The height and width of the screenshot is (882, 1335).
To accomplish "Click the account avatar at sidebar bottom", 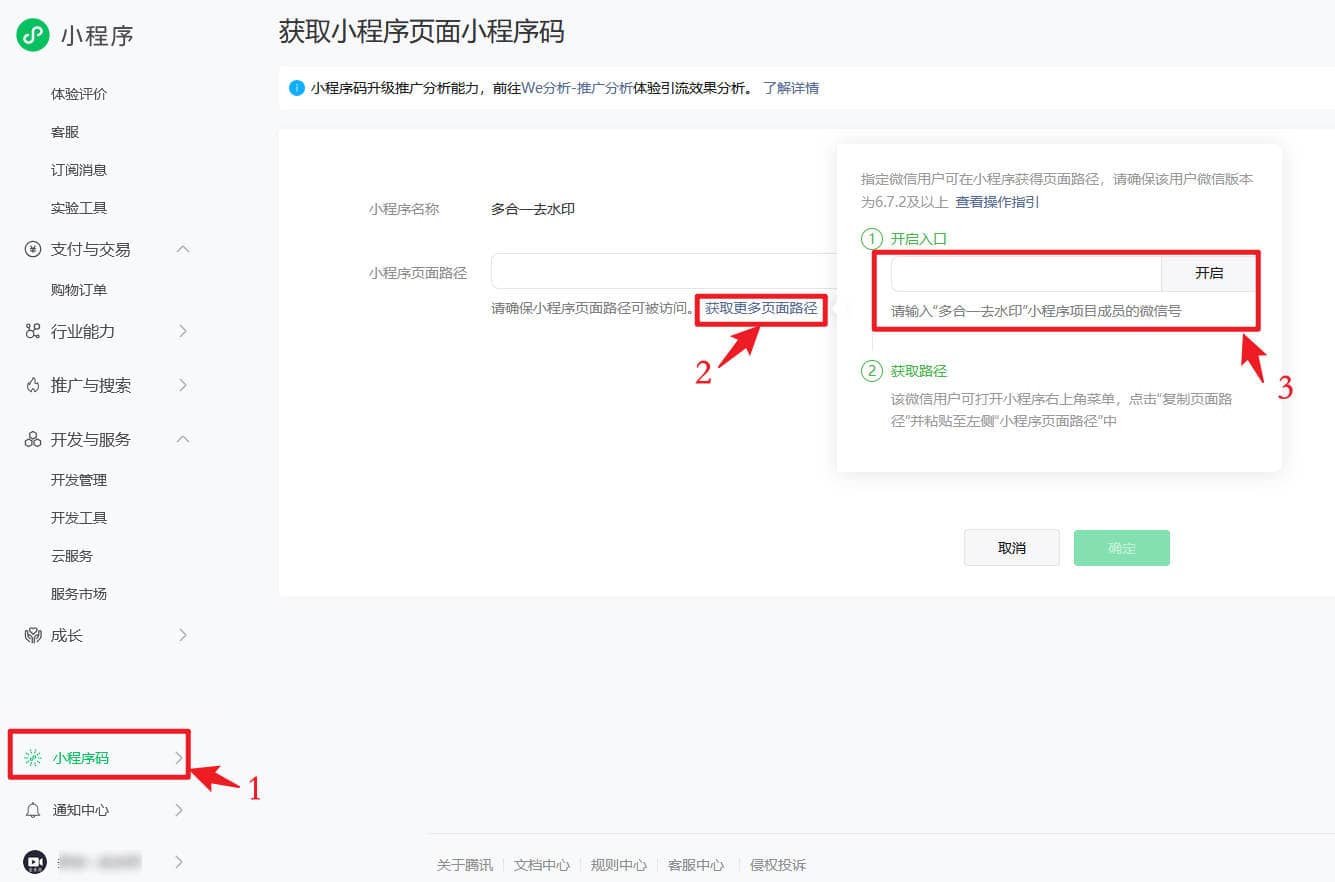I will tap(35, 861).
